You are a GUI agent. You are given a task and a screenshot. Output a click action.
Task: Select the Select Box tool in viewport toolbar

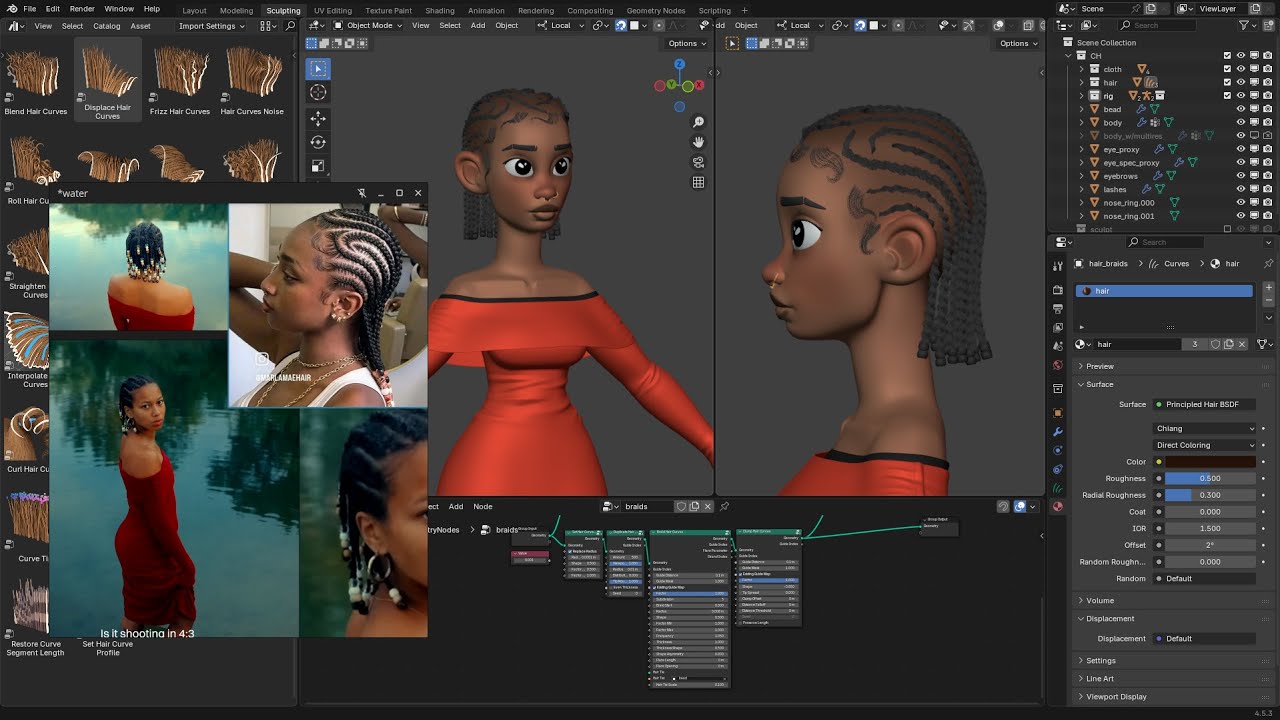(x=318, y=68)
